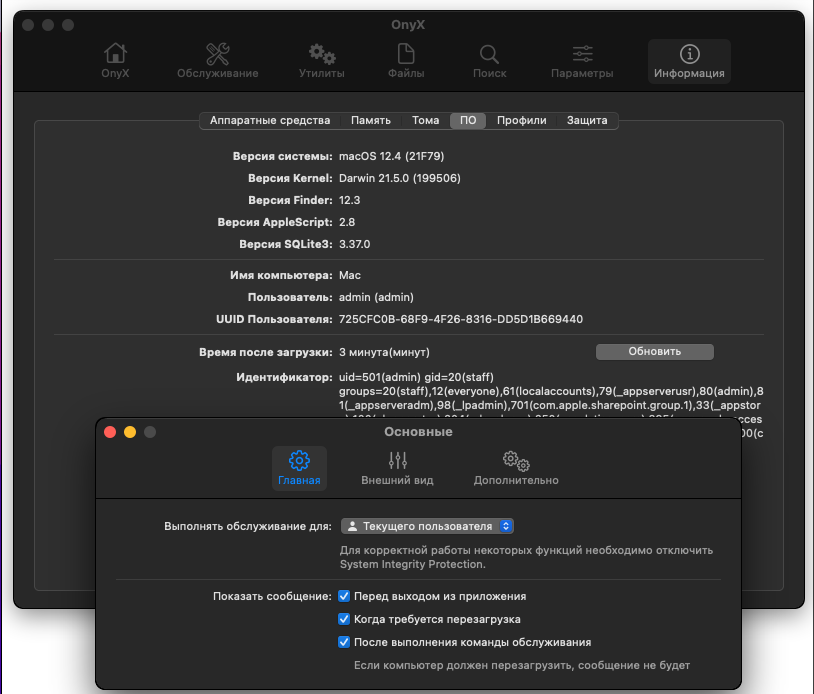This screenshot has width=814, height=694.
Task: Toggle Перед выходом из приложения checkbox
Action: (344, 596)
